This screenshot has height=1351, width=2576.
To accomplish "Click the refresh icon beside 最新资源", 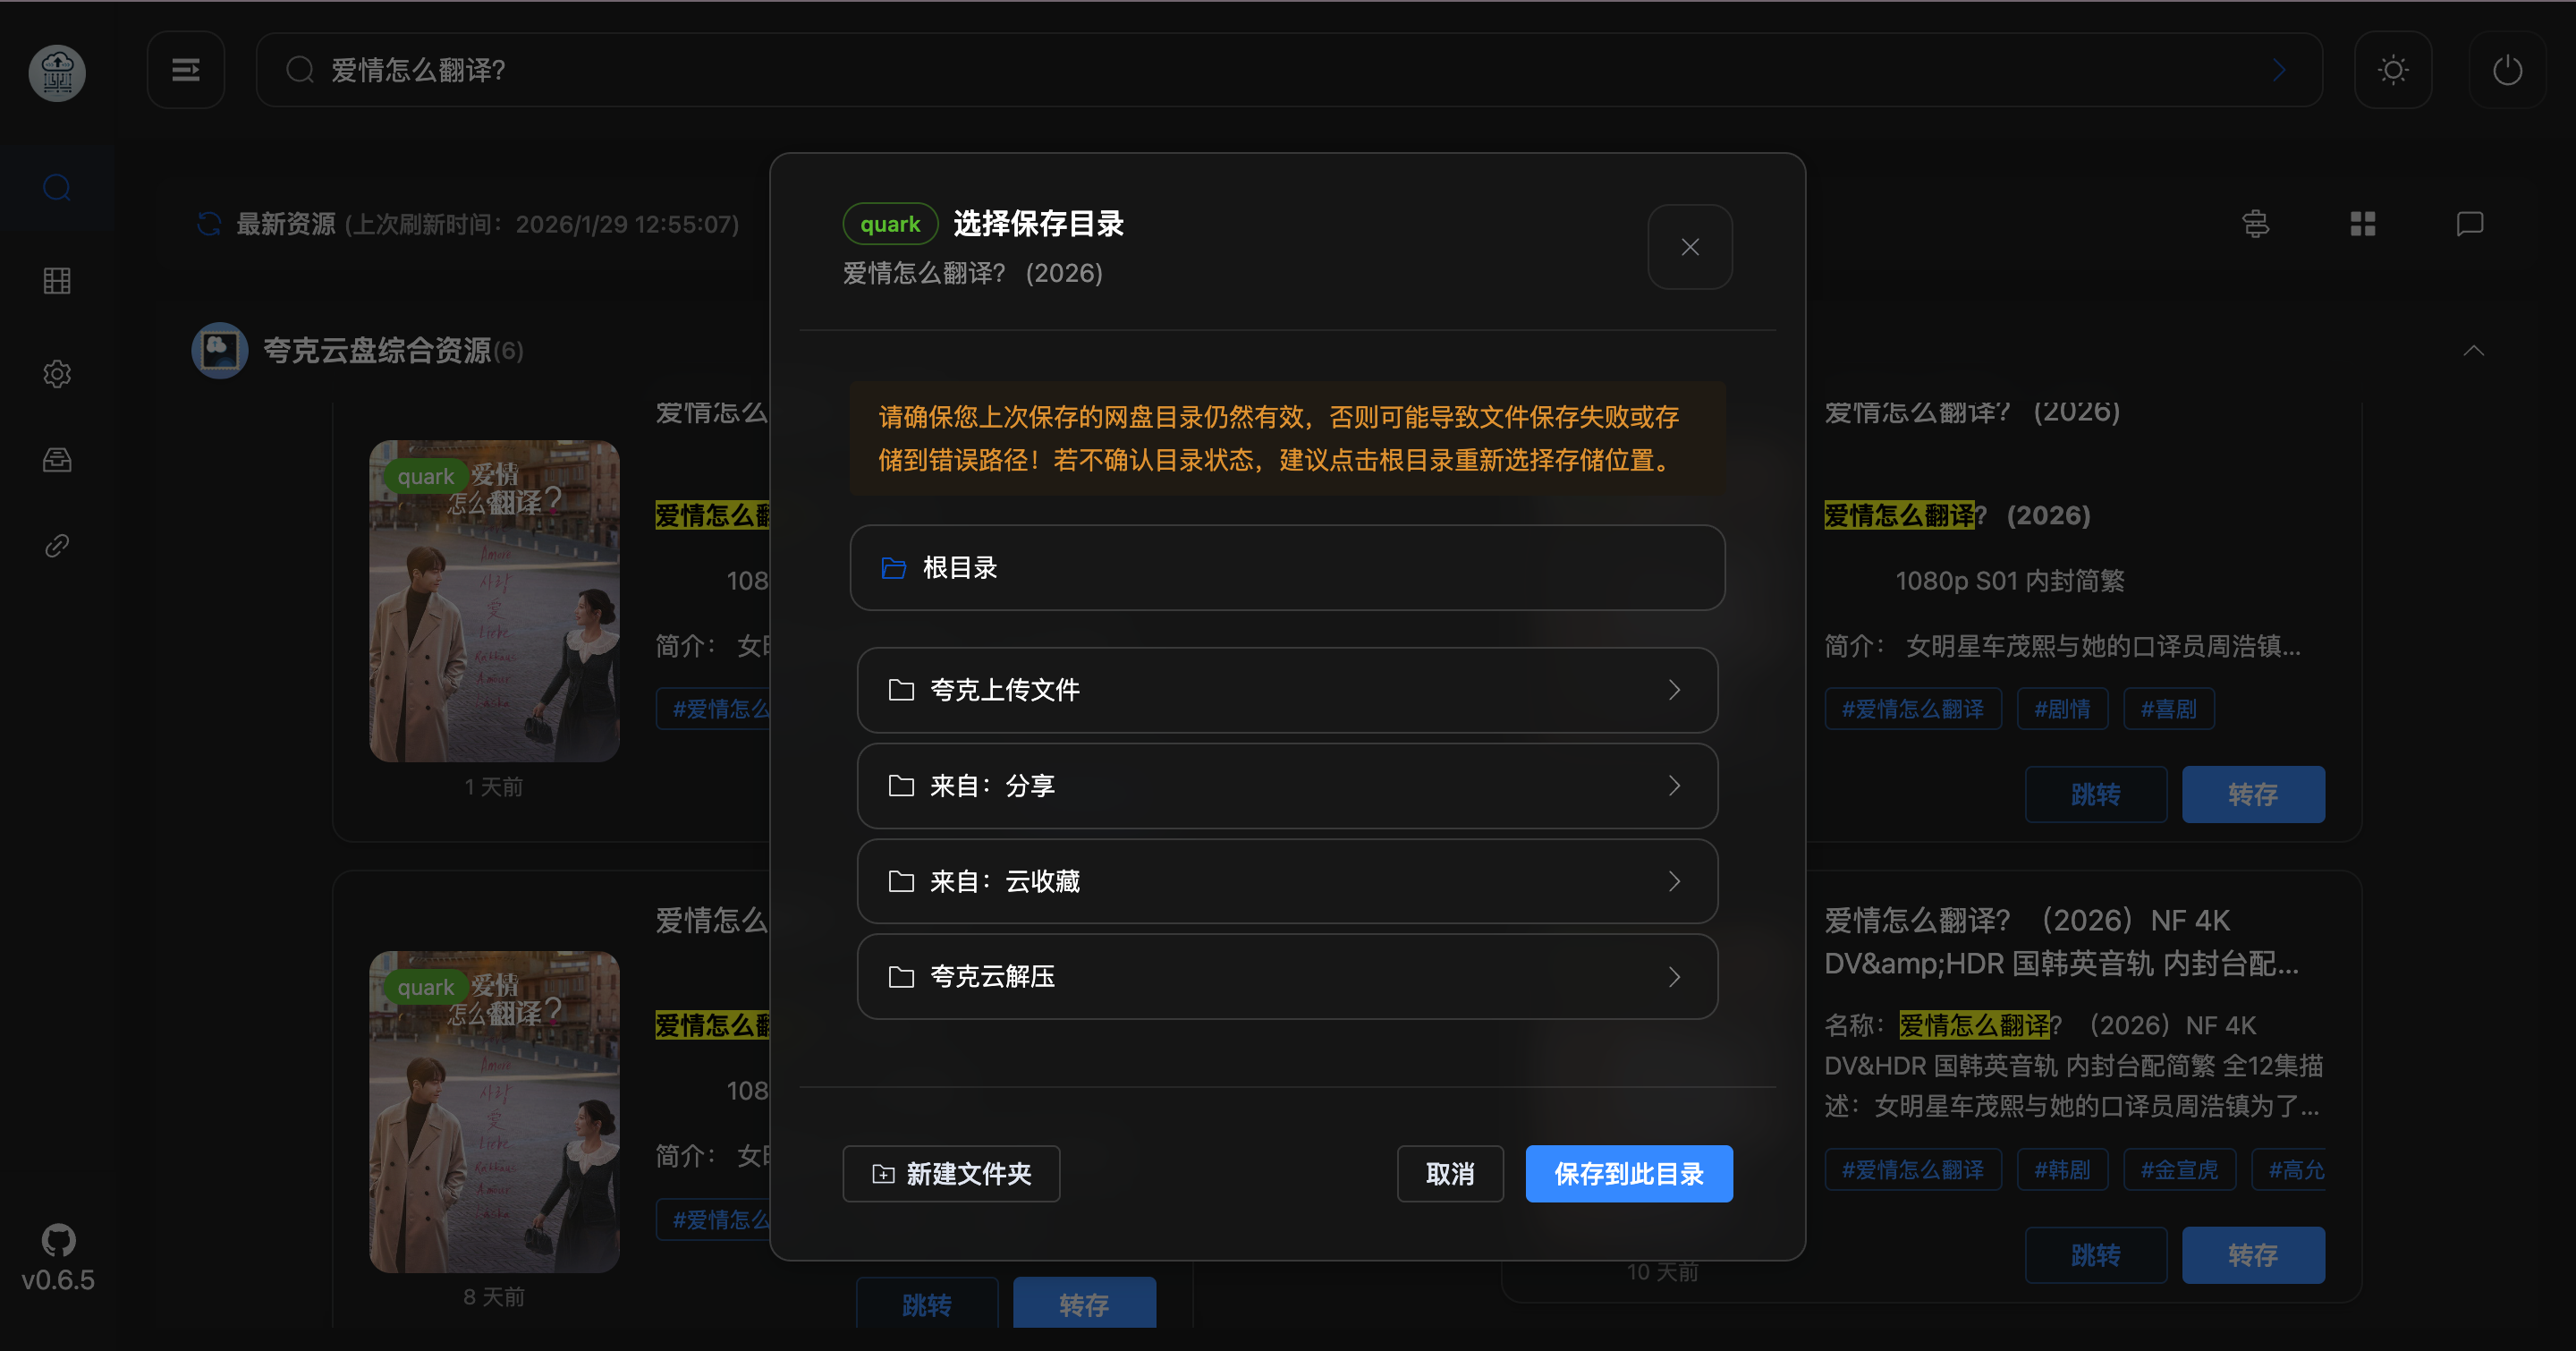I will coord(209,224).
